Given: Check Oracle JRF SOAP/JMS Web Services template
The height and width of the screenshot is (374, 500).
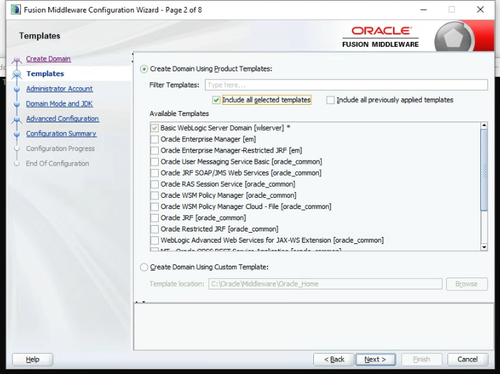Looking at the screenshot, I should [x=155, y=173].
